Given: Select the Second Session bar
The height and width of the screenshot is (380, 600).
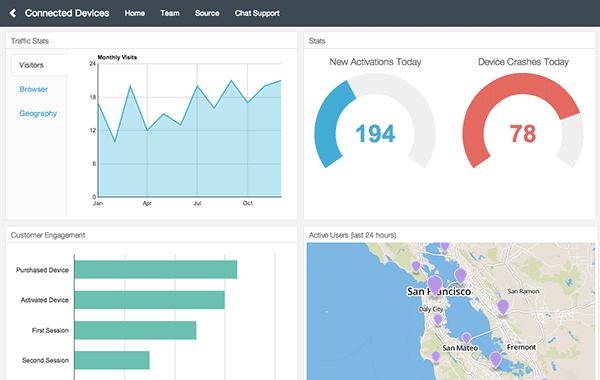Looking at the screenshot, I should point(112,360).
